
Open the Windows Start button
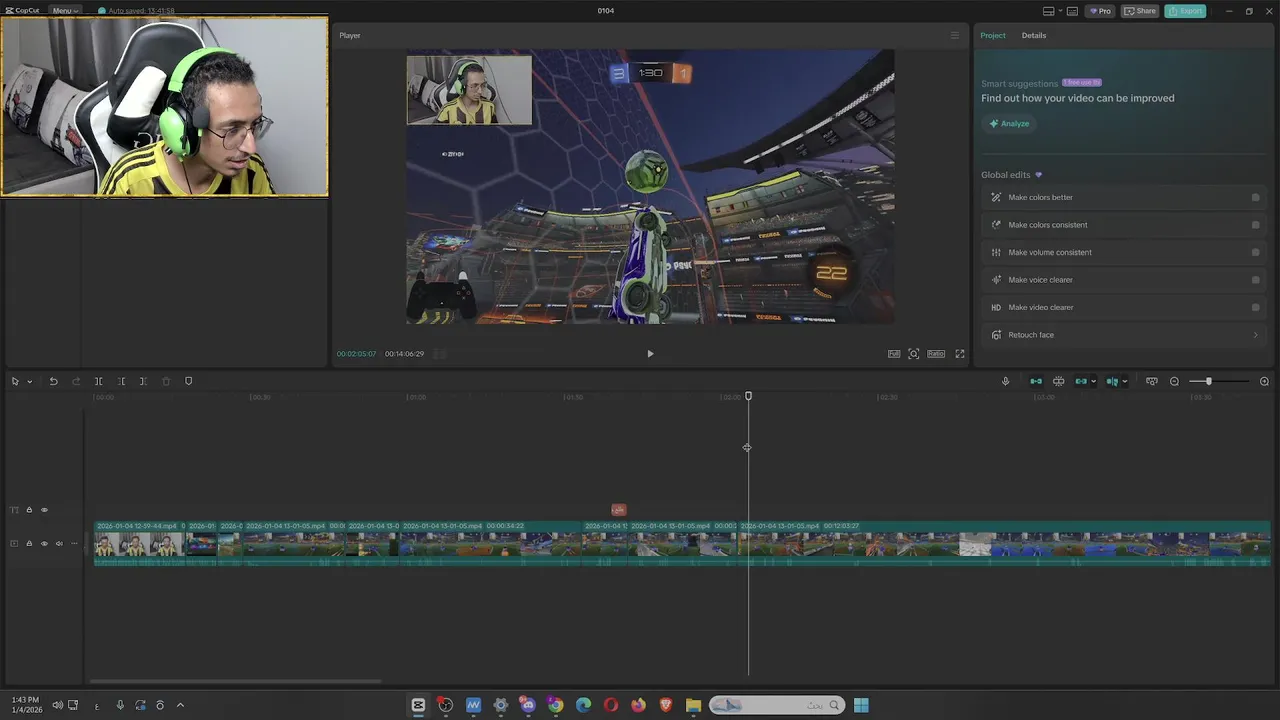pos(861,705)
